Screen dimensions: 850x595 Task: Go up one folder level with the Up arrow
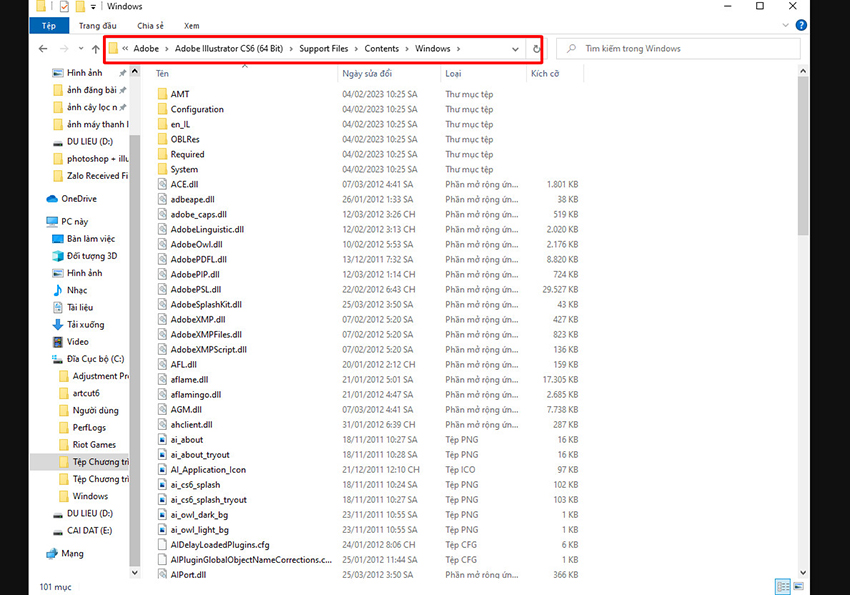(x=95, y=49)
